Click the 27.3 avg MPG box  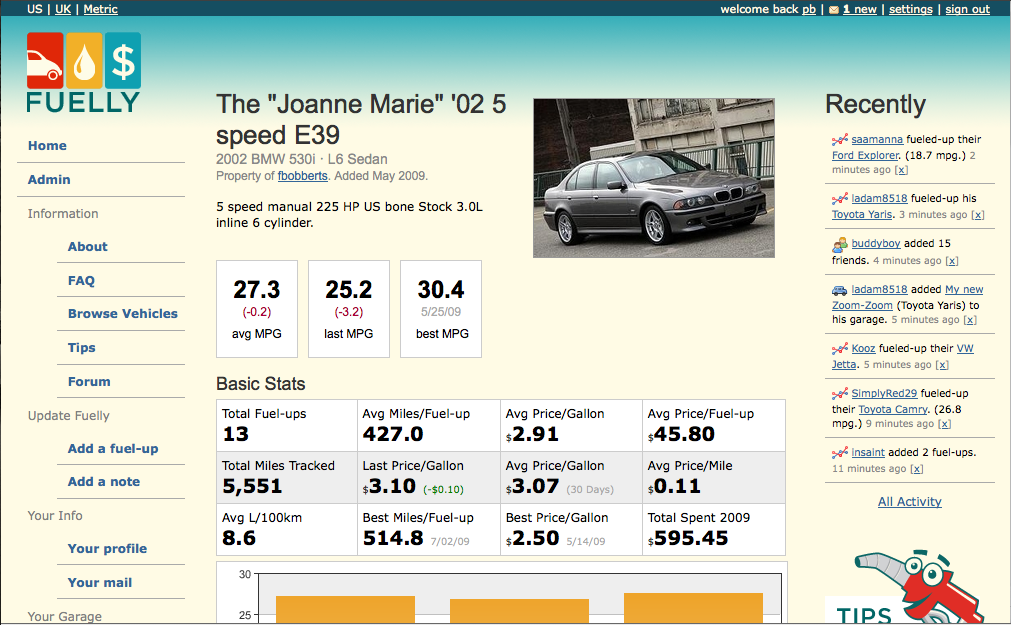257,309
